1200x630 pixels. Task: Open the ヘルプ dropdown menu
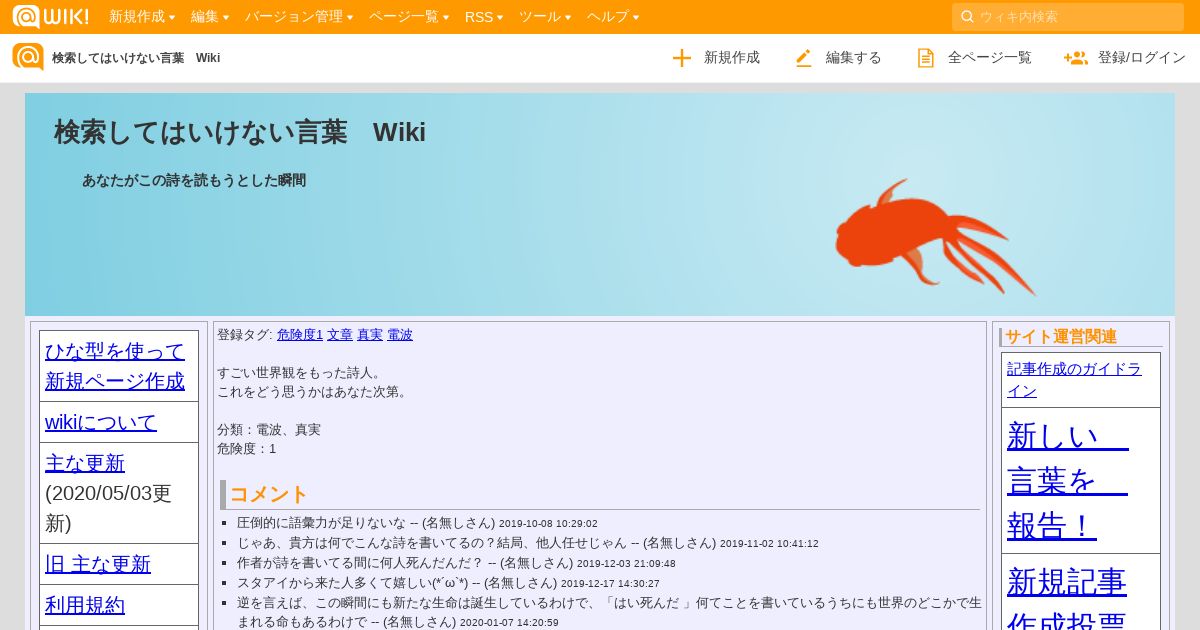click(x=613, y=16)
